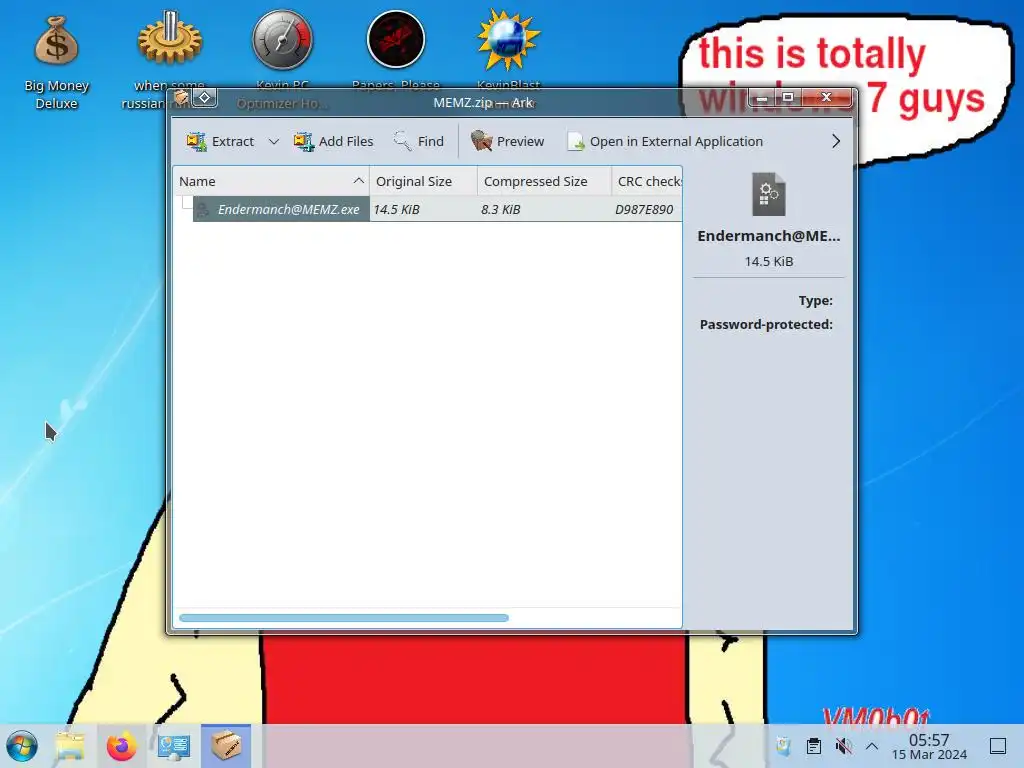Open the system settings taskbar icon
Viewport: 1024px width, 768px height.
tap(174, 746)
